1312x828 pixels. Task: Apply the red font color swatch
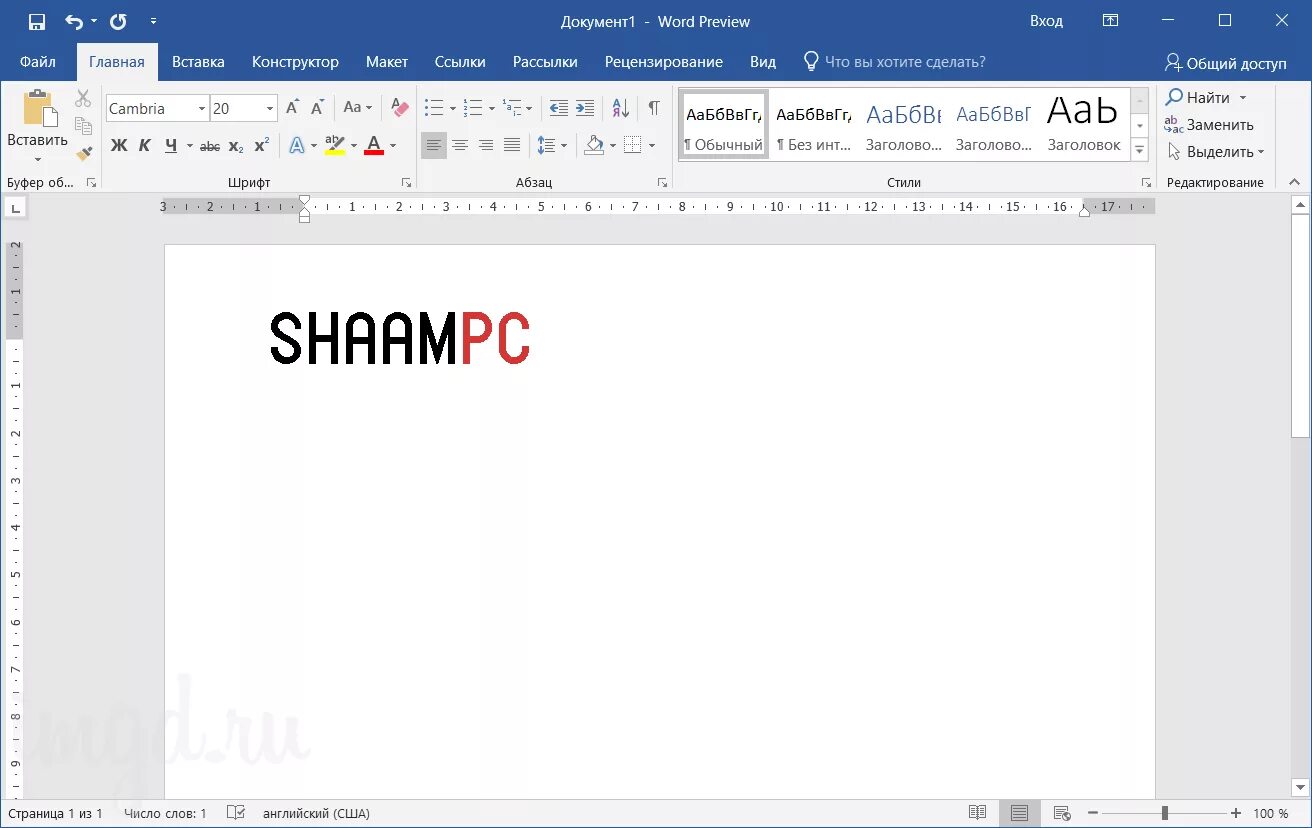coord(374,146)
